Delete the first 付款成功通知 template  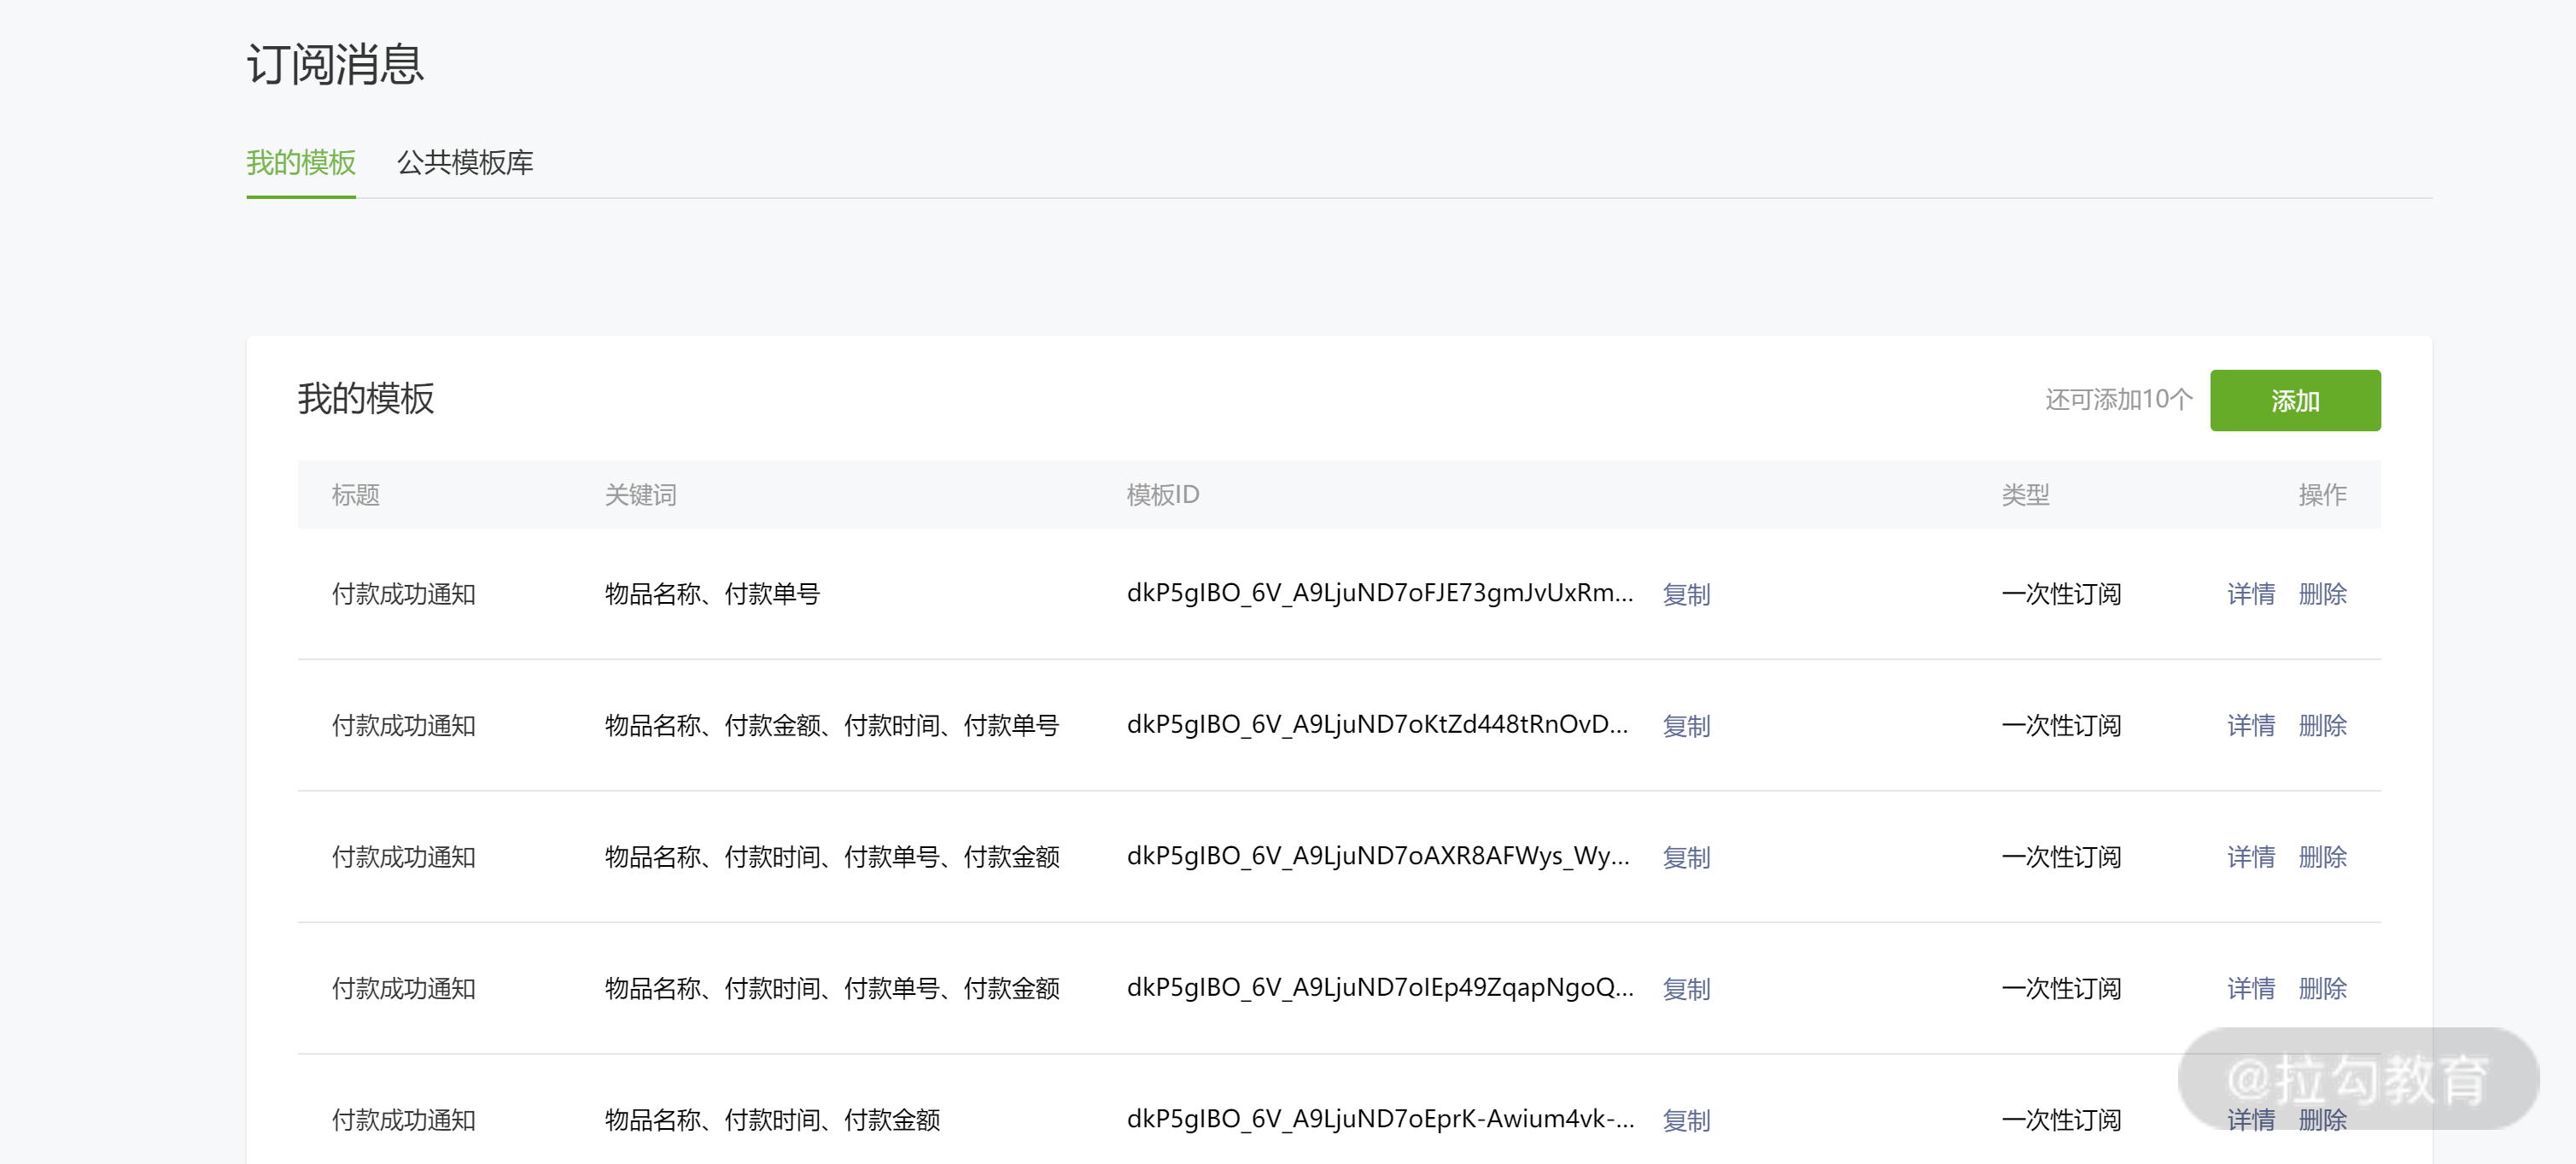coord(2322,594)
